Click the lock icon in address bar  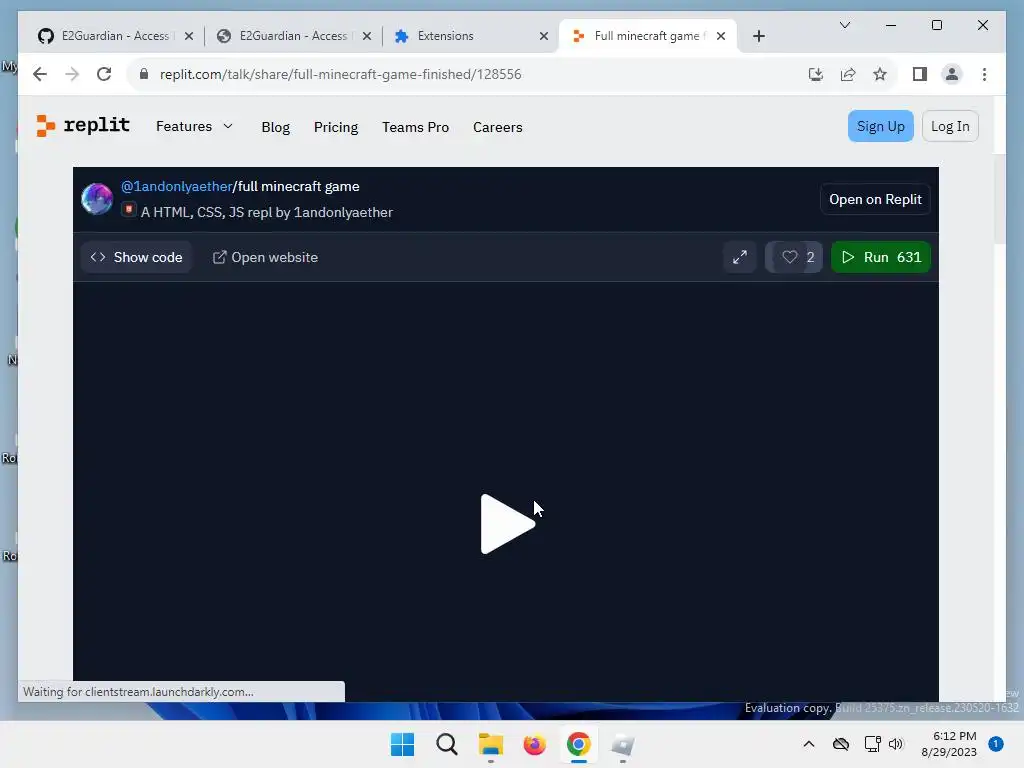coord(144,74)
